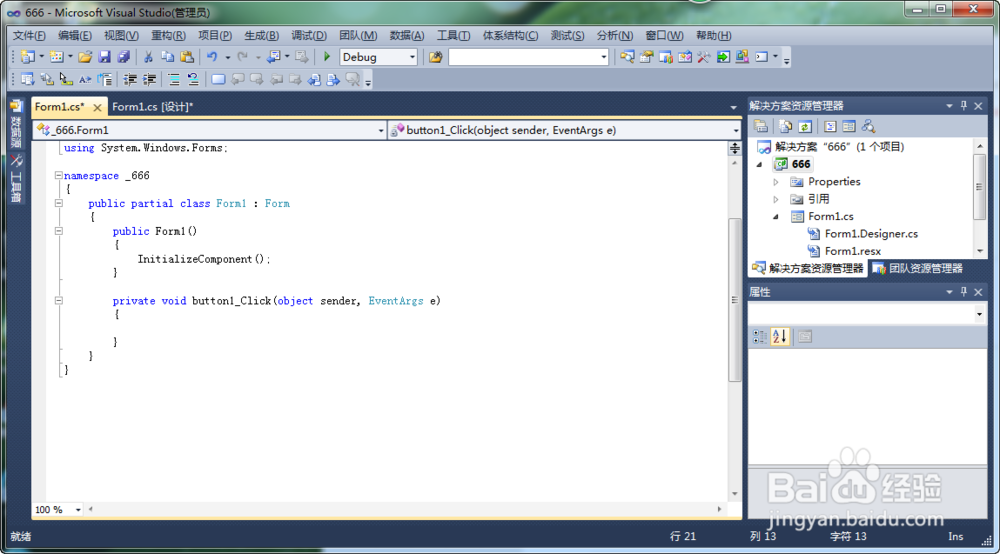Expand the Properties node in Solution Explorer
This screenshot has width=1000, height=554.
776,182
